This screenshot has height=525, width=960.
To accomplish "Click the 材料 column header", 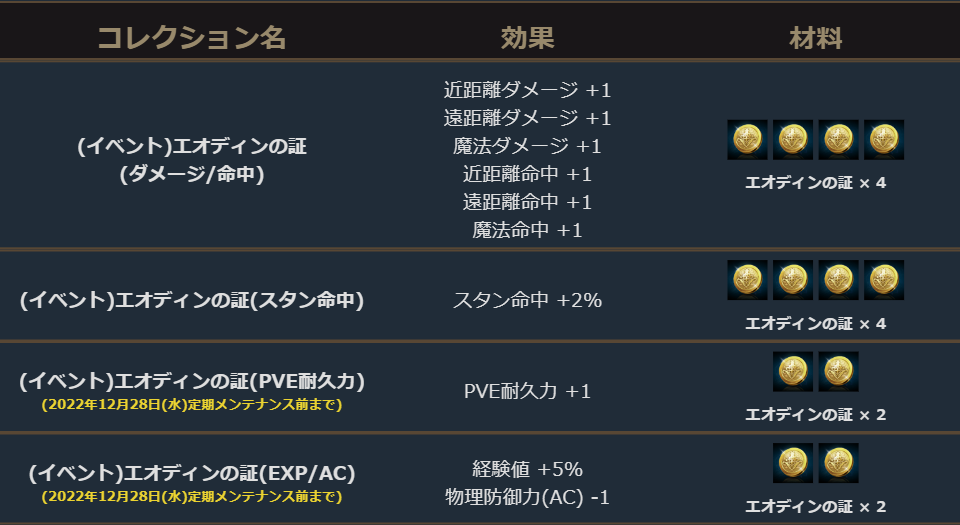I will tap(815, 38).
